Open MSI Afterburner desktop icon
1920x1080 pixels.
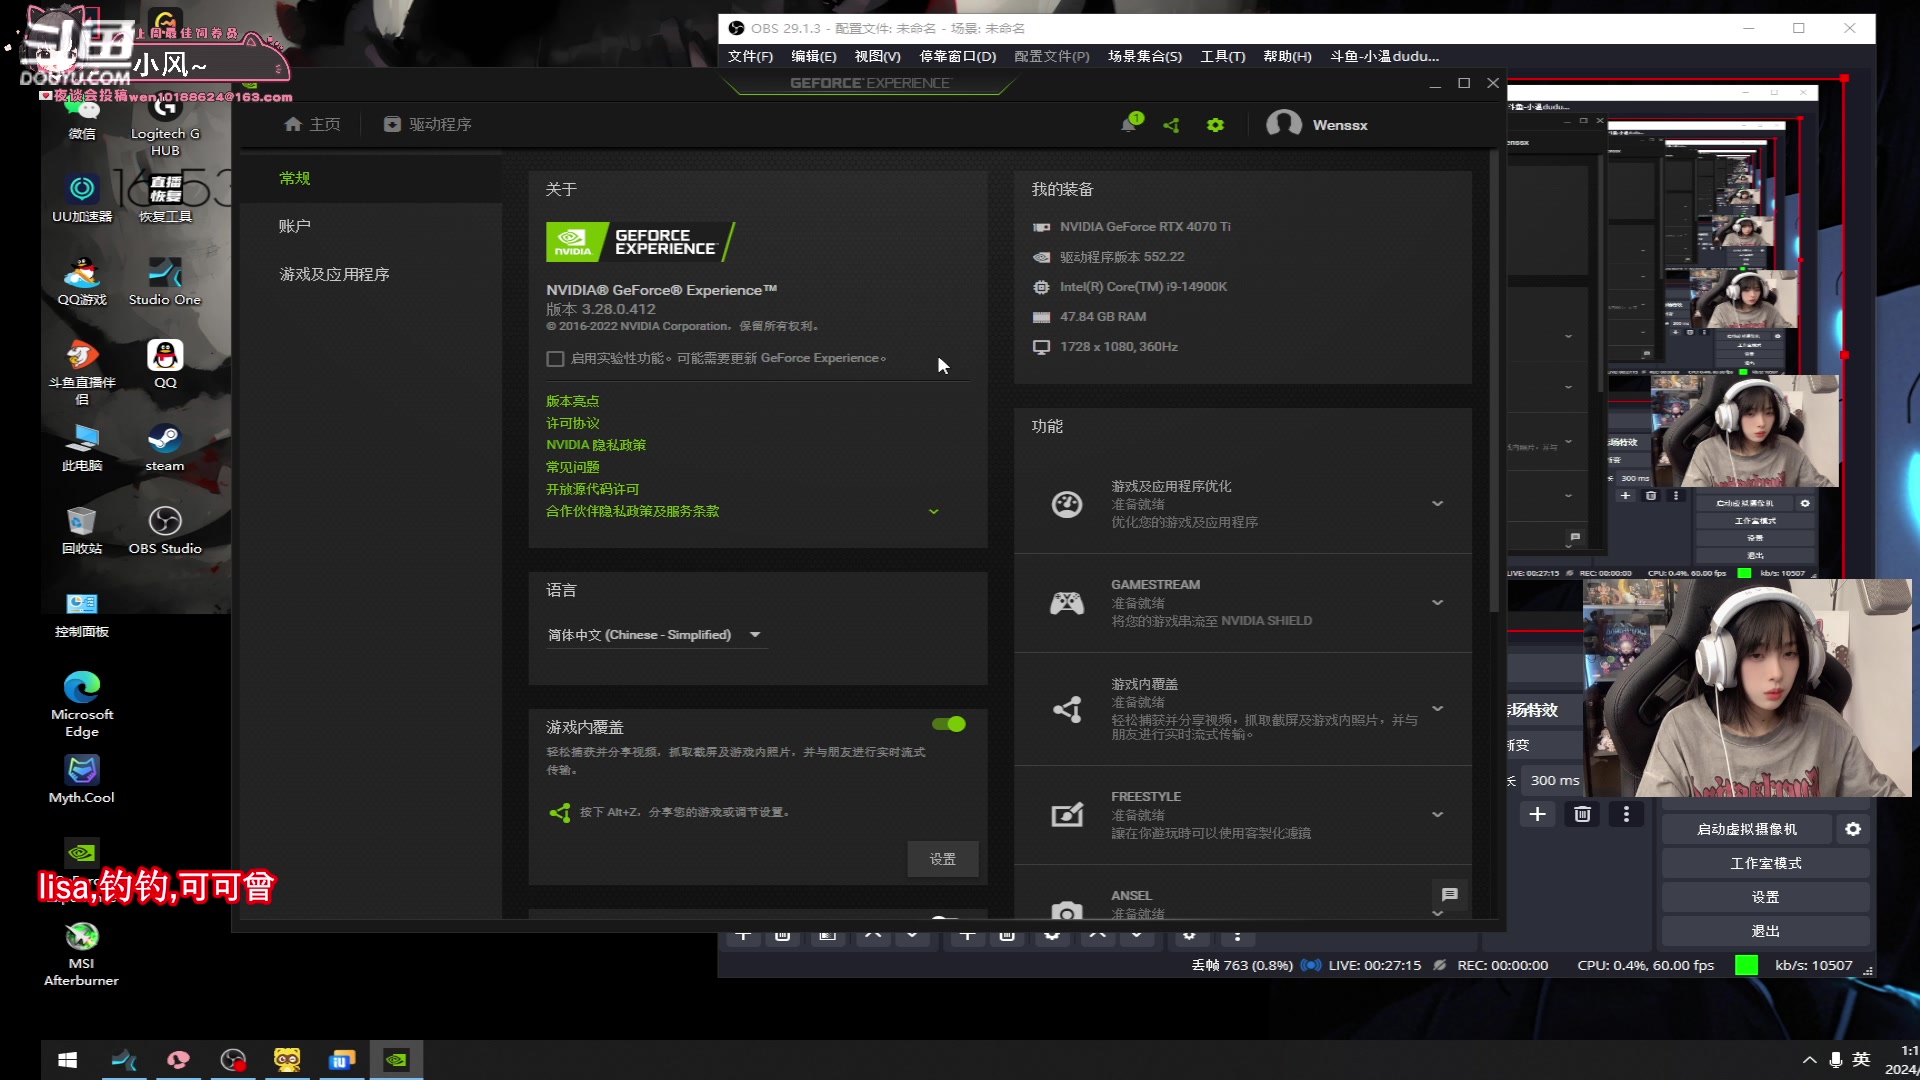click(82, 953)
